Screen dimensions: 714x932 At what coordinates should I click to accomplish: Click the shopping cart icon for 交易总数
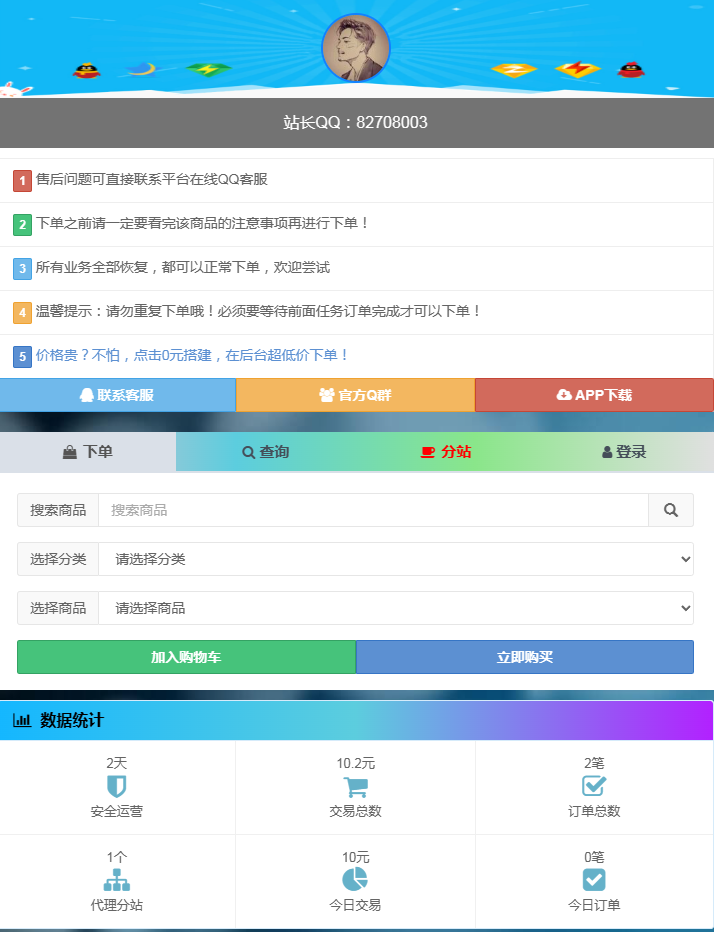click(355, 786)
